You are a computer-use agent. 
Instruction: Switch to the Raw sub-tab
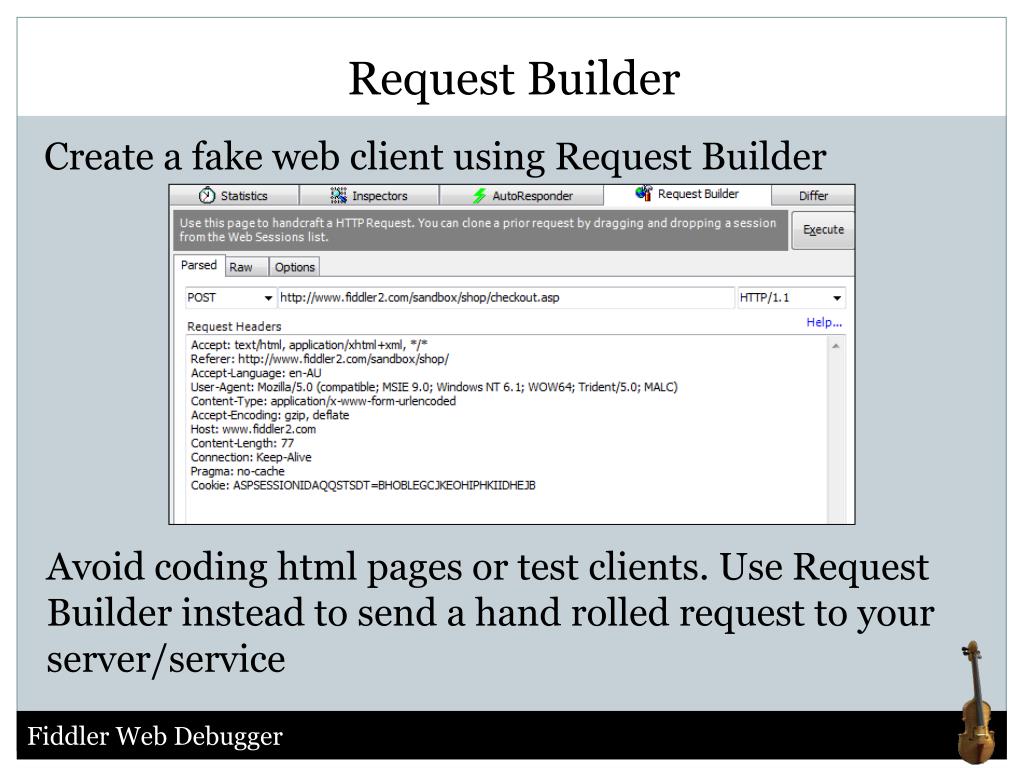246,267
